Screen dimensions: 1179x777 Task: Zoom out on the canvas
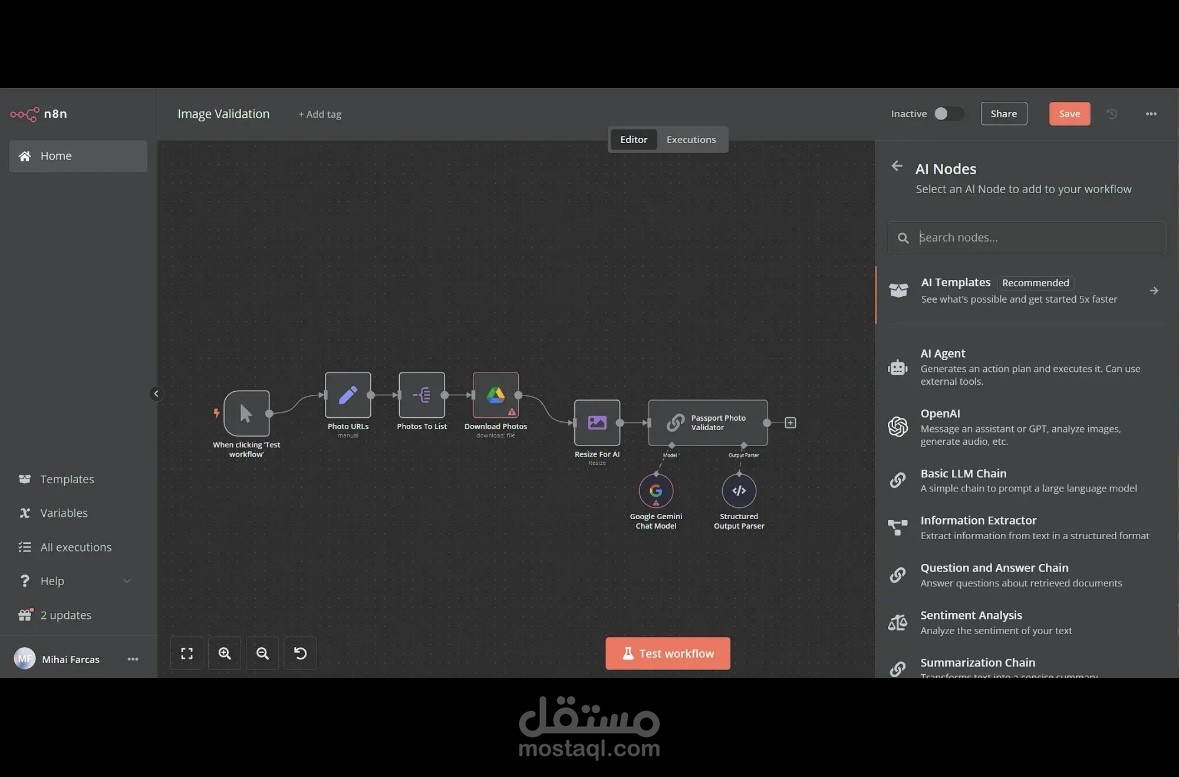point(262,654)
